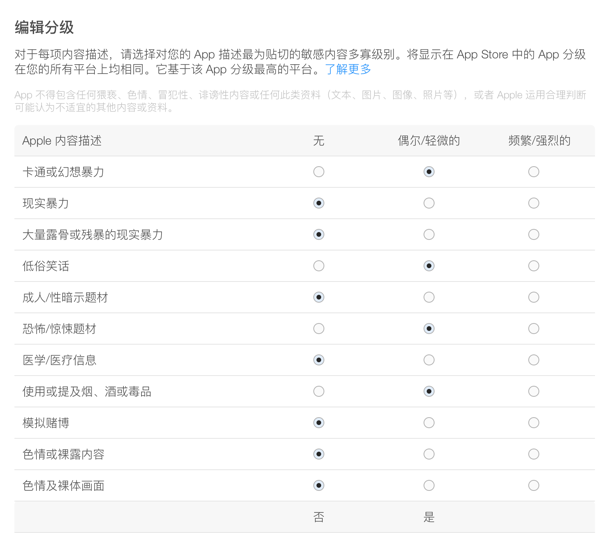This screenshot has width=600, height=541.
Task: Select 频繁/强烈的 for 模拟赌博
Action: pyautogui.click(x=534, y=423)
